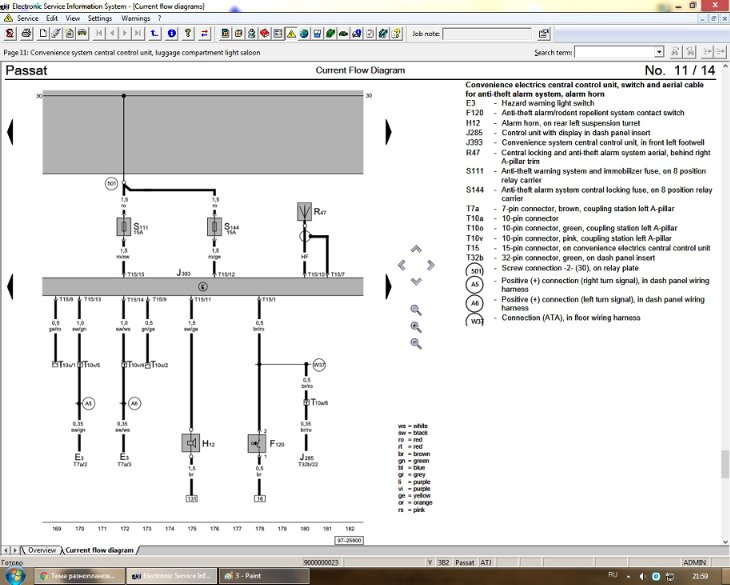Open the Service menu
730x585 pixels.
click(27, 18)
